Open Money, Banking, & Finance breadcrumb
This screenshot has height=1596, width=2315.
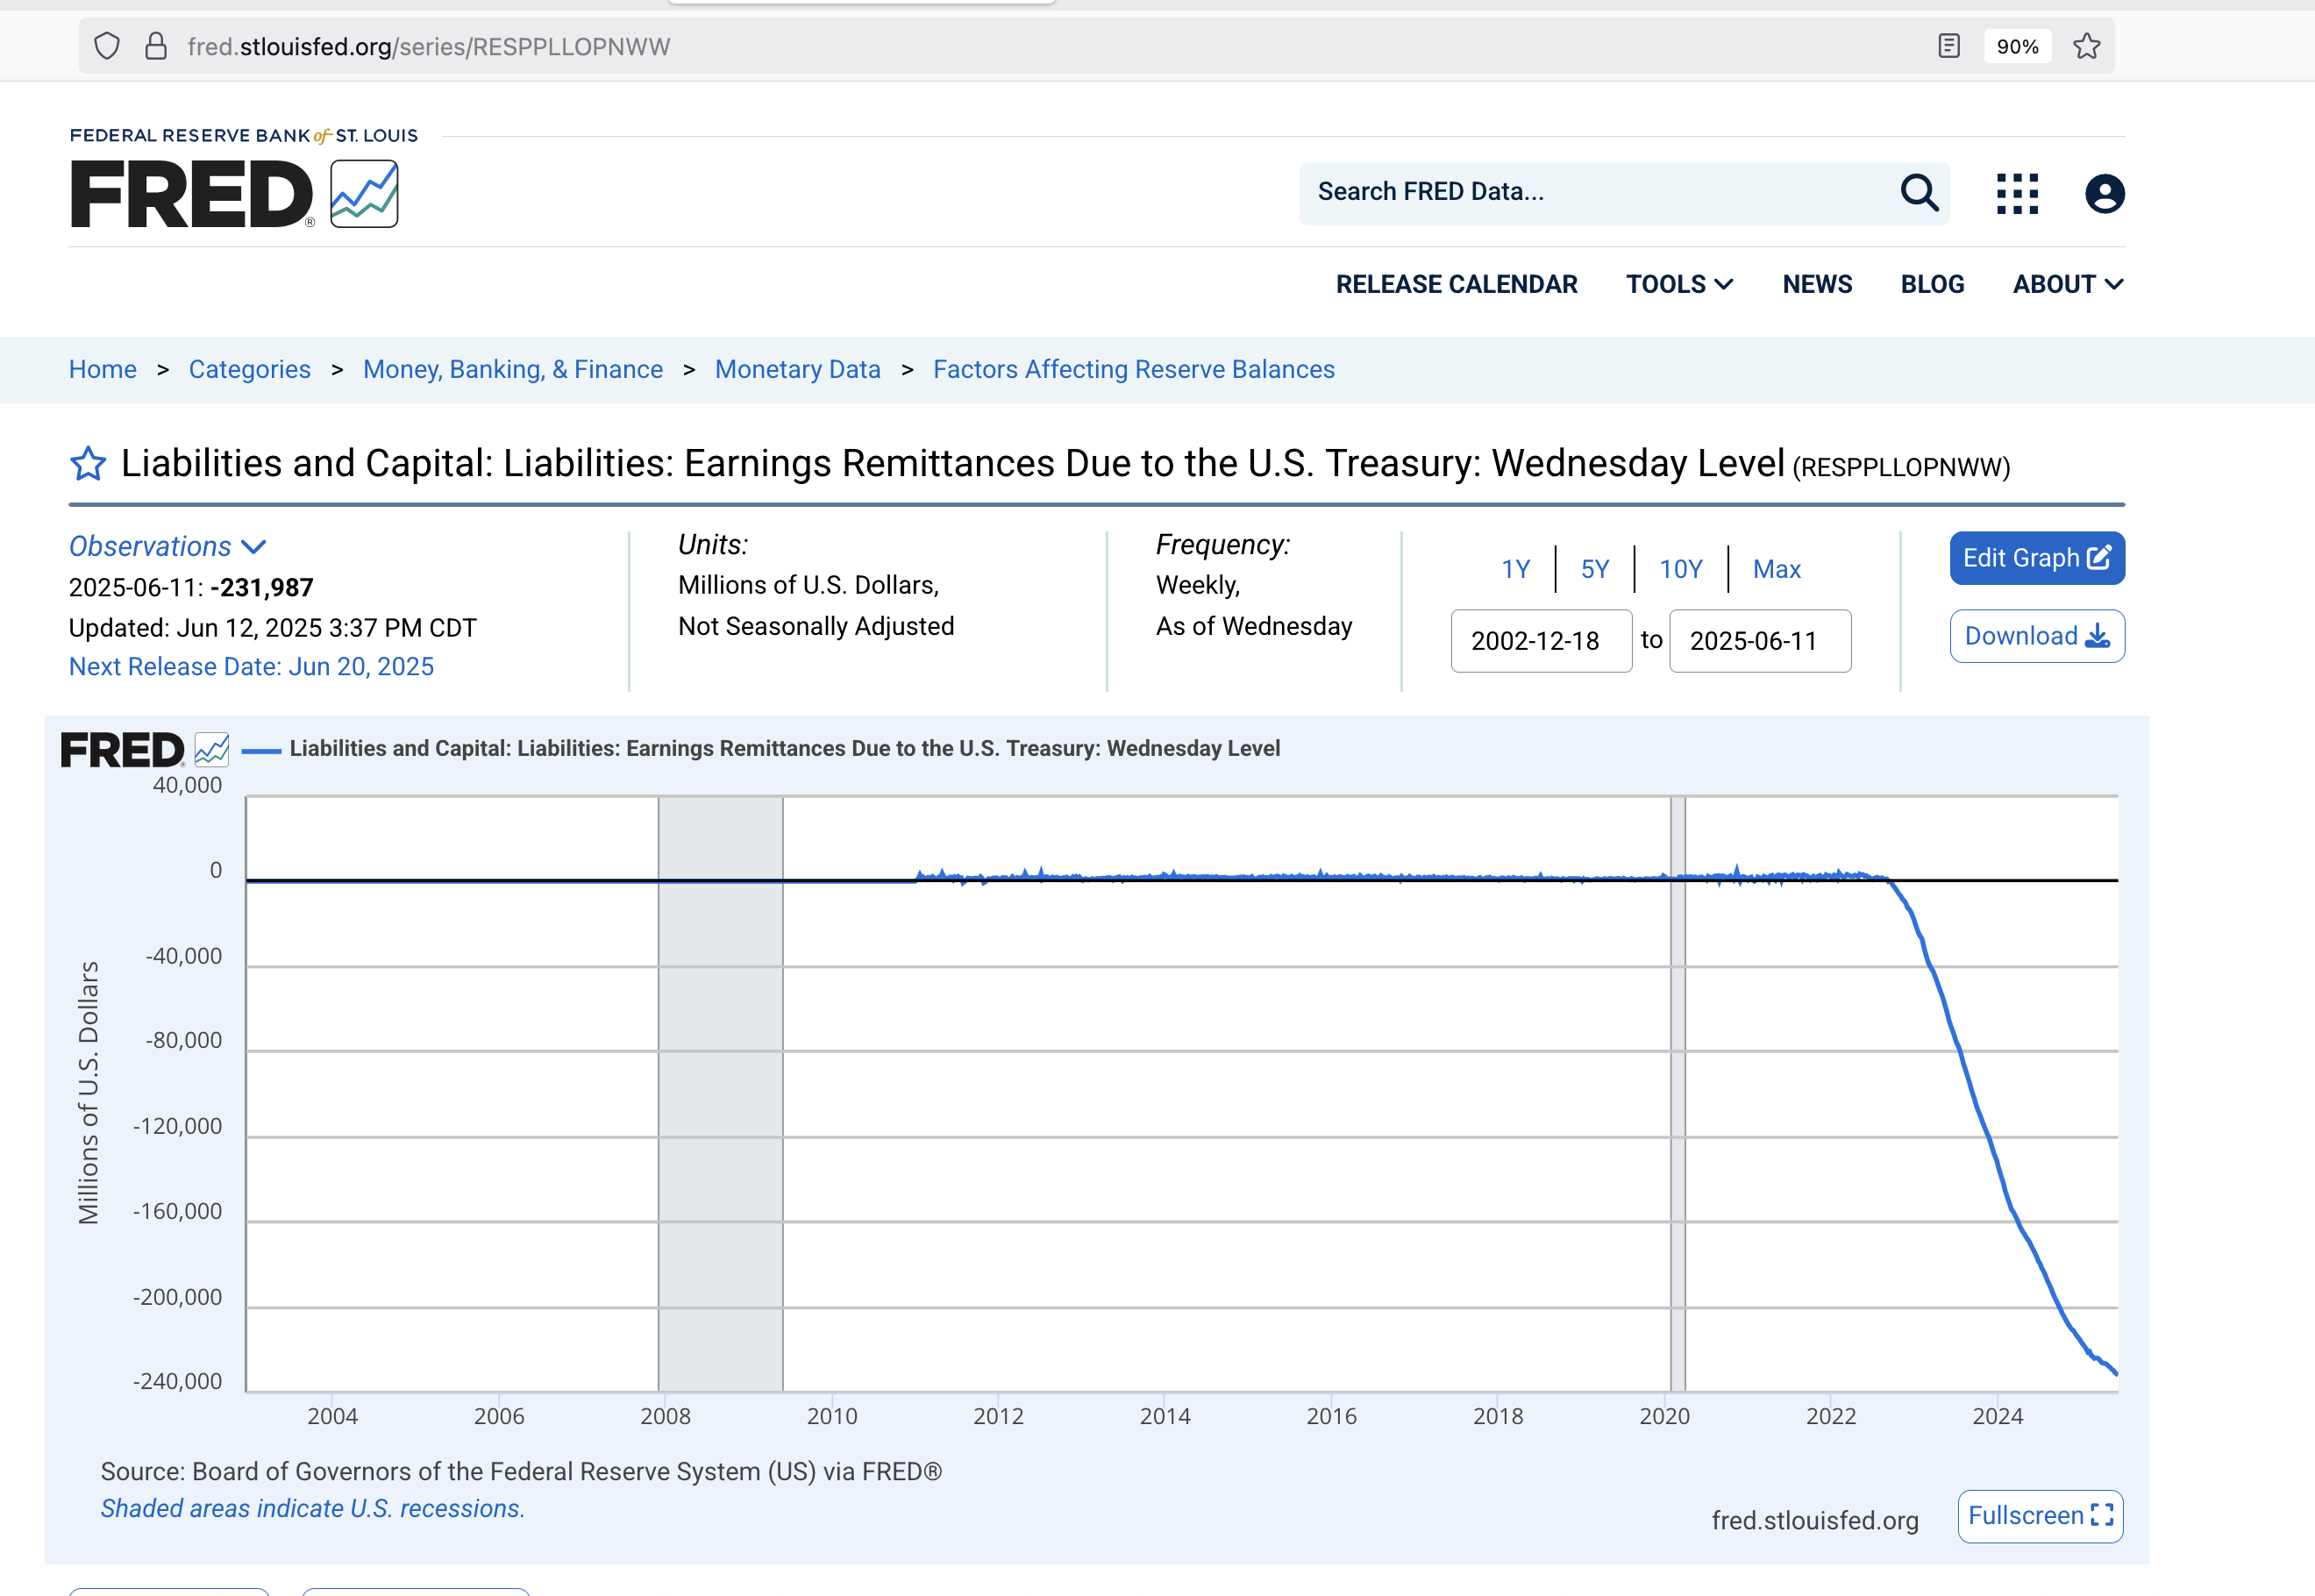(x=513, y=369)
